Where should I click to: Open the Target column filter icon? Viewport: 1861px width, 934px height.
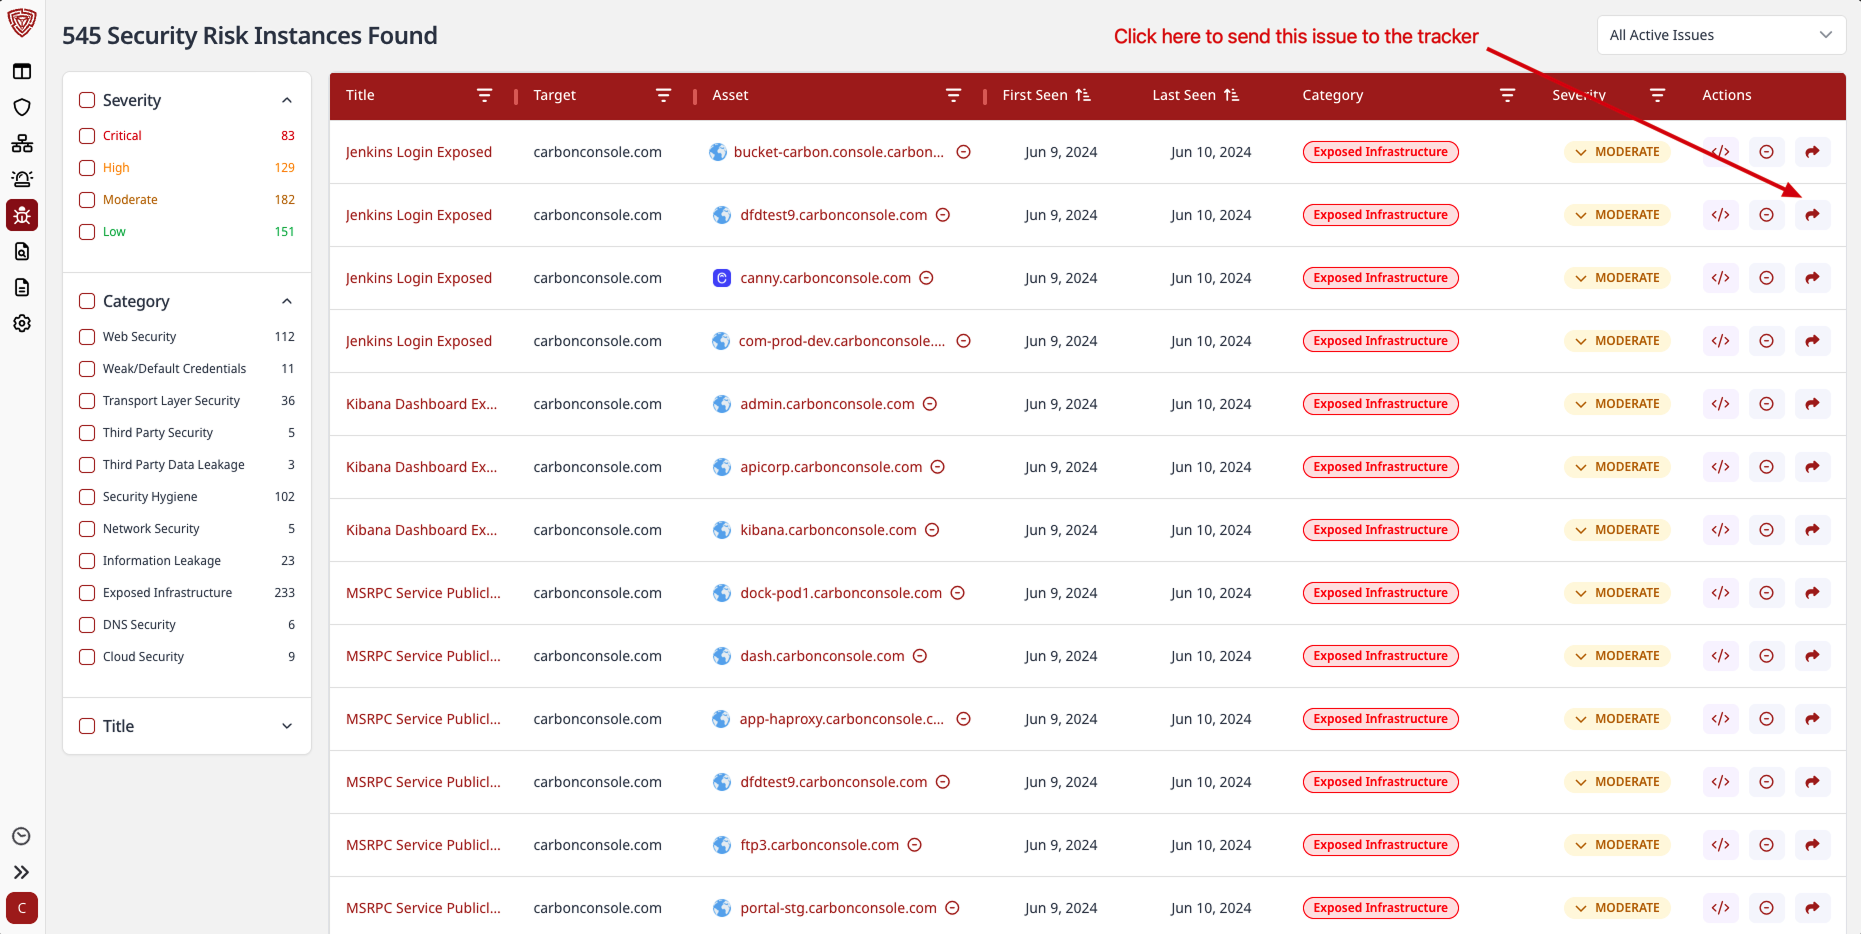click(663, 95)
